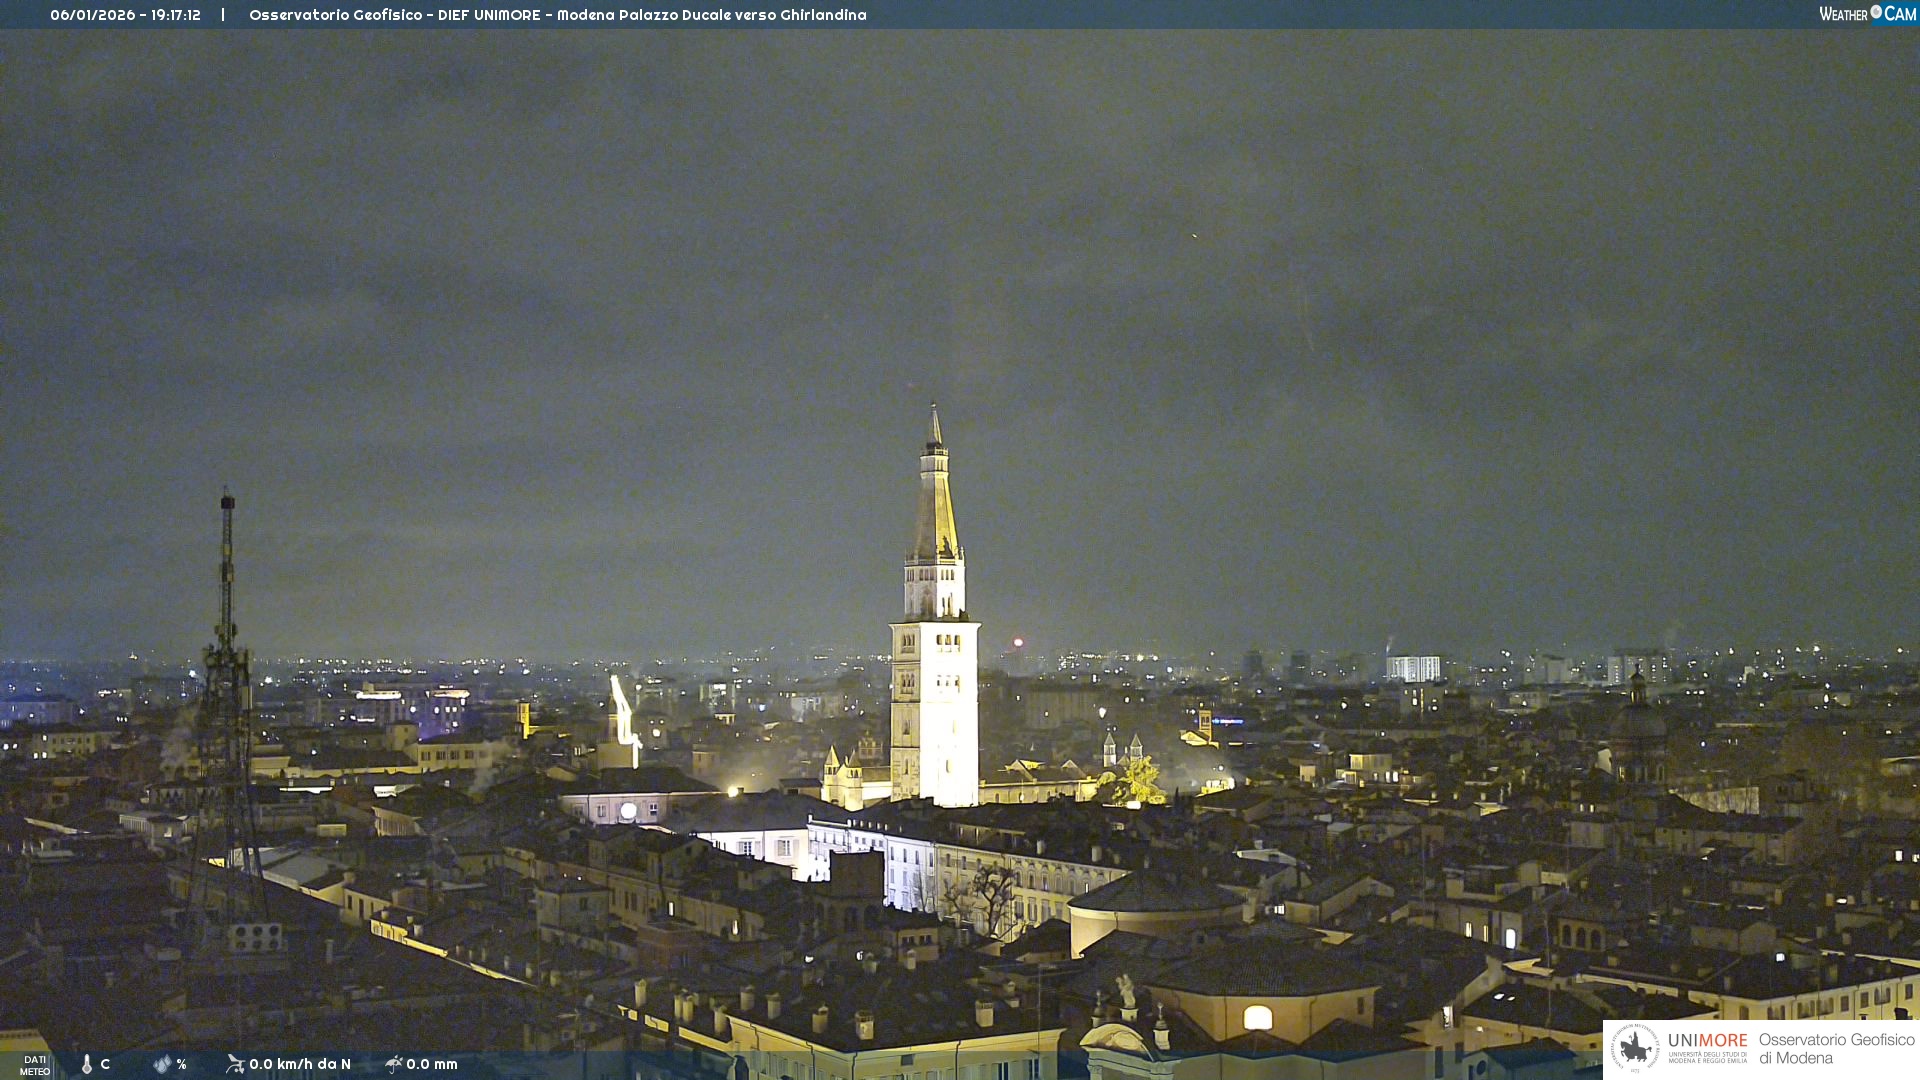Image resolution: width=1920 pixels, height=1080 pixels.
Task: Click the Osservatorio Geofisico di Modena text
Action: coord(1836,1049)
